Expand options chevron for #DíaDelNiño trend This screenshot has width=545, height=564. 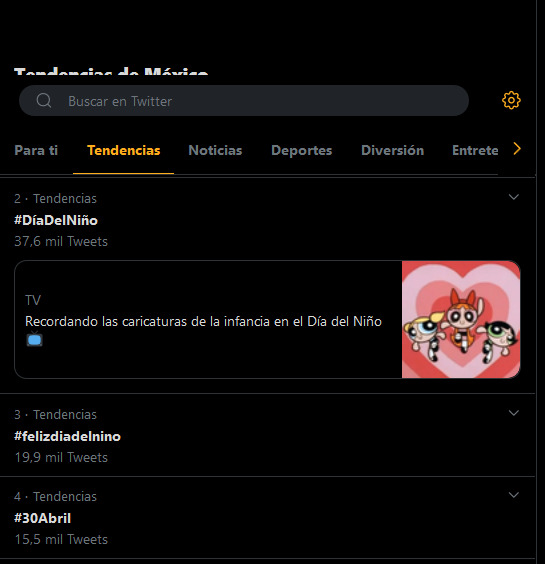coord(514,197)
